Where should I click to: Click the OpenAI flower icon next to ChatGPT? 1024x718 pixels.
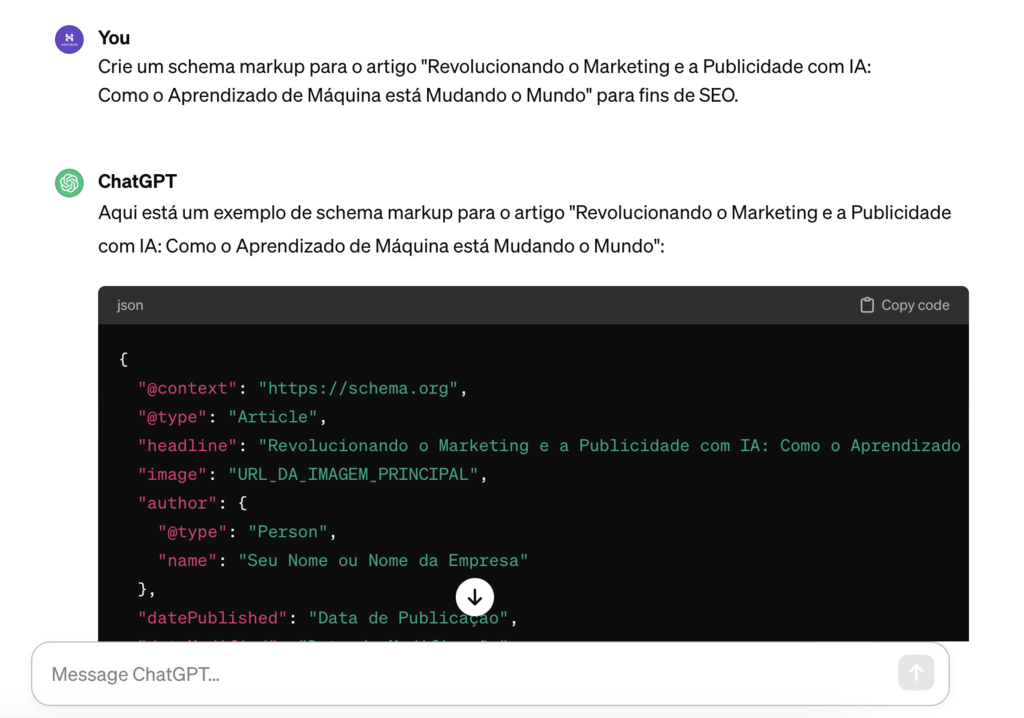(68, 182)
